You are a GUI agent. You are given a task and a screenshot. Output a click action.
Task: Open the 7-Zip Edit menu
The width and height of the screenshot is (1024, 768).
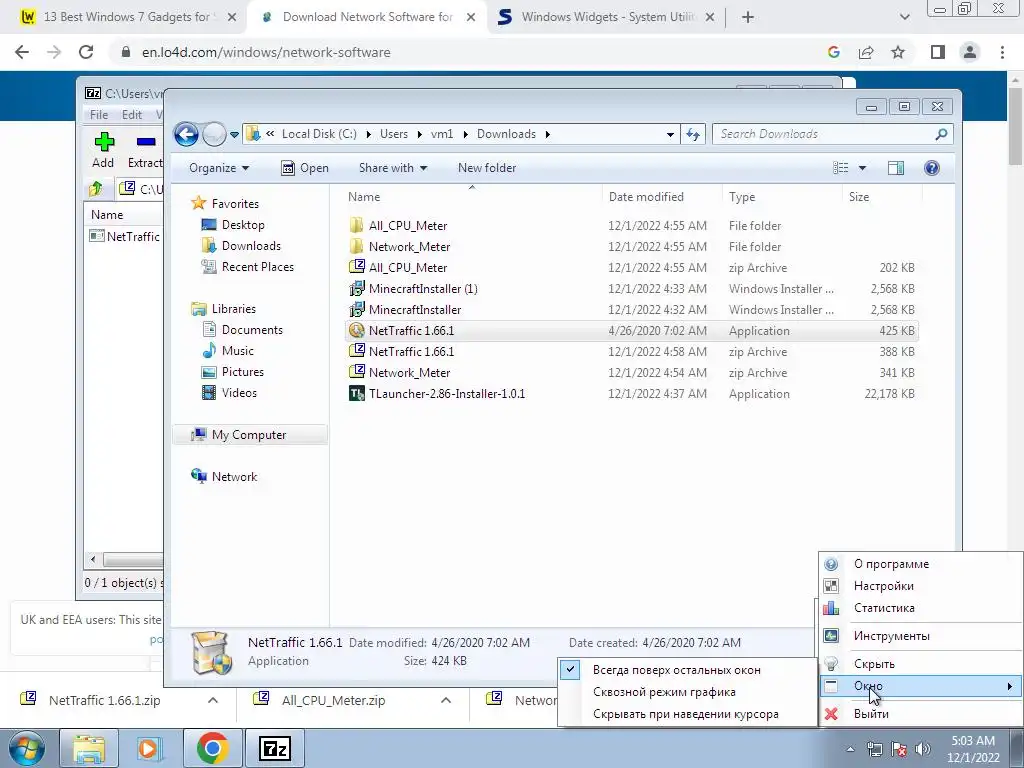point(131,114)
